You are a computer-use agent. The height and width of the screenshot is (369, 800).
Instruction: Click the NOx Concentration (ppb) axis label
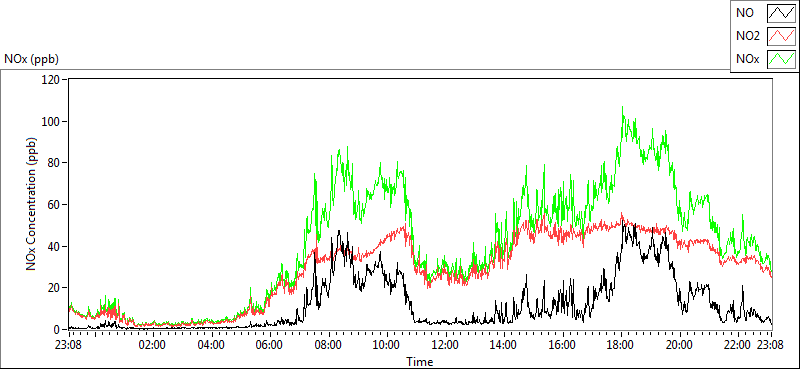pyautogui.click(x=32, y=204)
